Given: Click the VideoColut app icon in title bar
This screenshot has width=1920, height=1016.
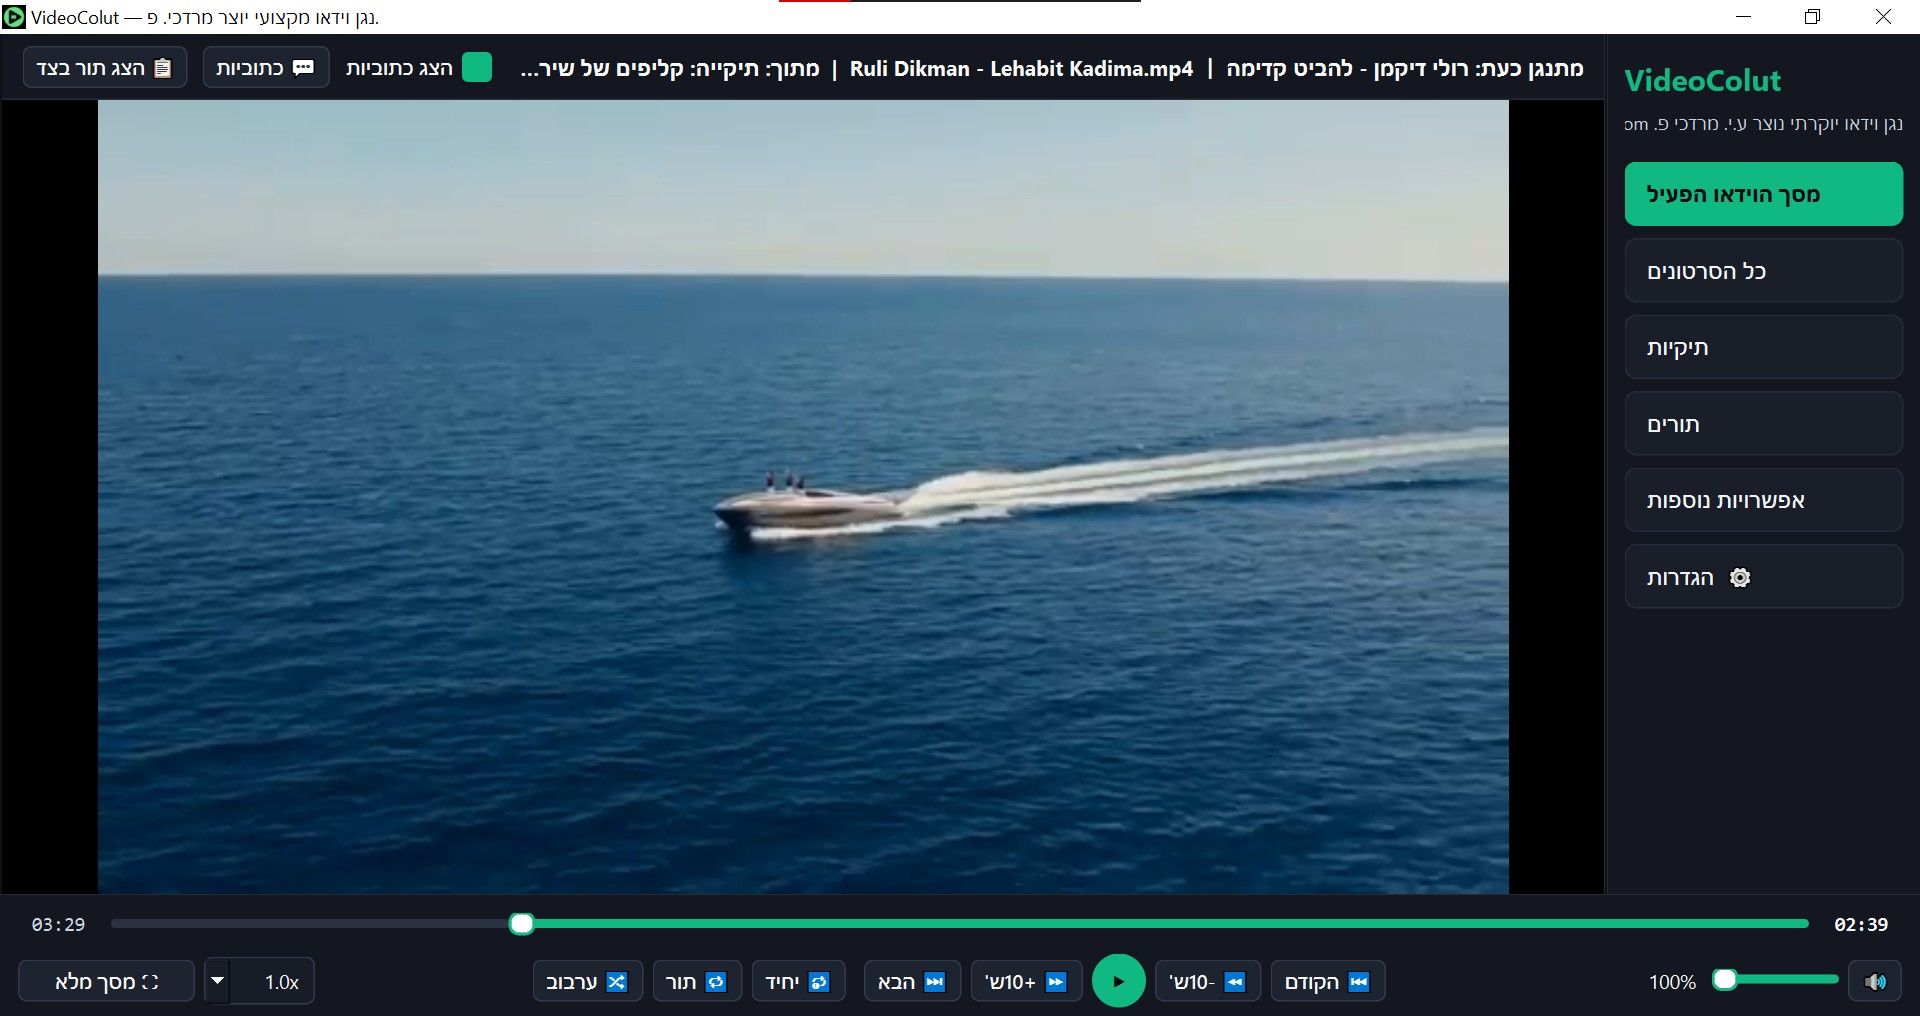Looking at the screenshot, I should click(x=14, y=17).
